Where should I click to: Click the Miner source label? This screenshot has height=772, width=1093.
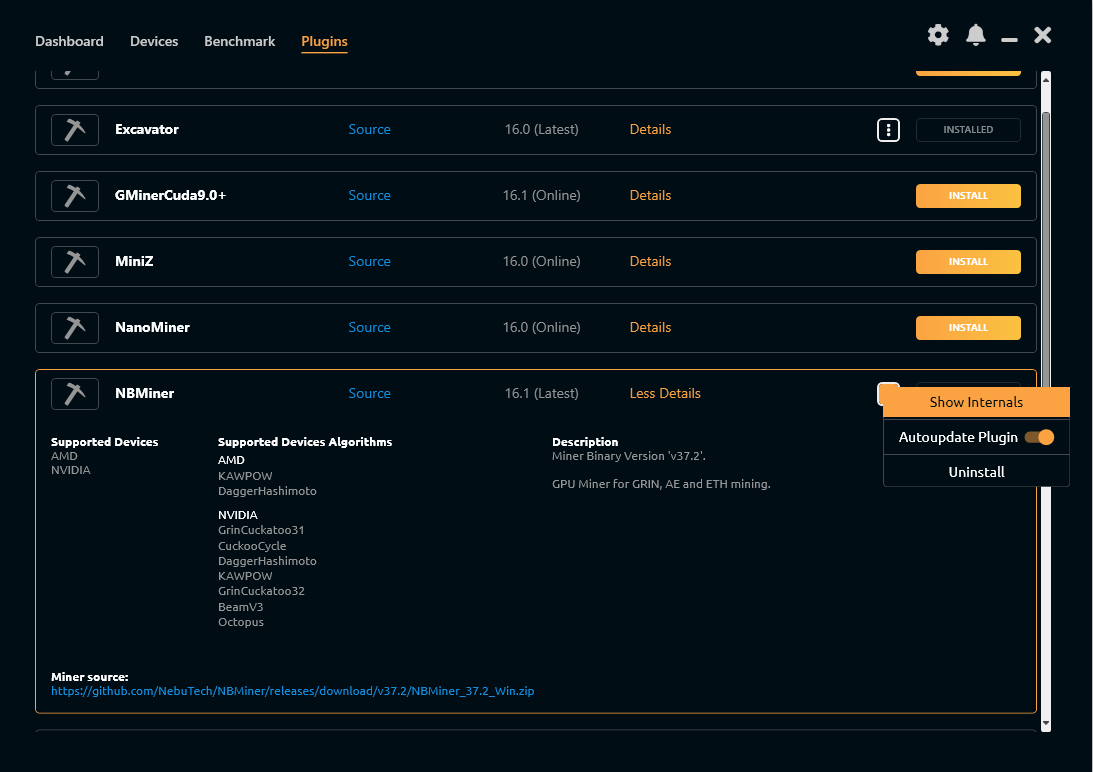tap(89, 676)
